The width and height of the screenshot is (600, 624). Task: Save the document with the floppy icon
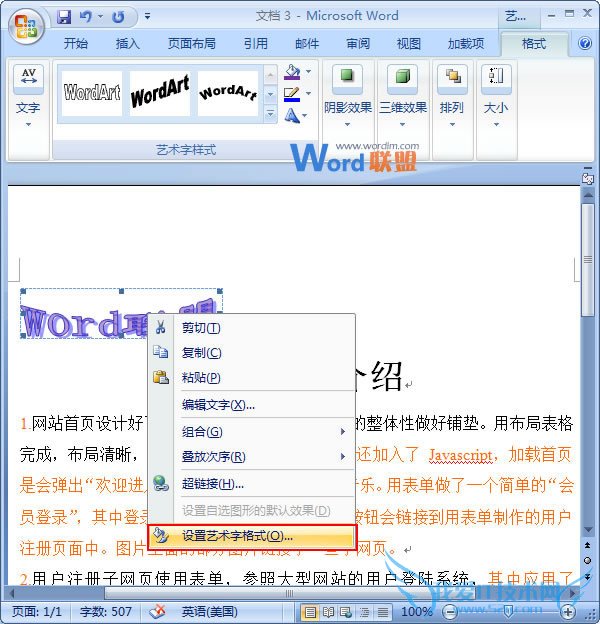coord(64,16)
